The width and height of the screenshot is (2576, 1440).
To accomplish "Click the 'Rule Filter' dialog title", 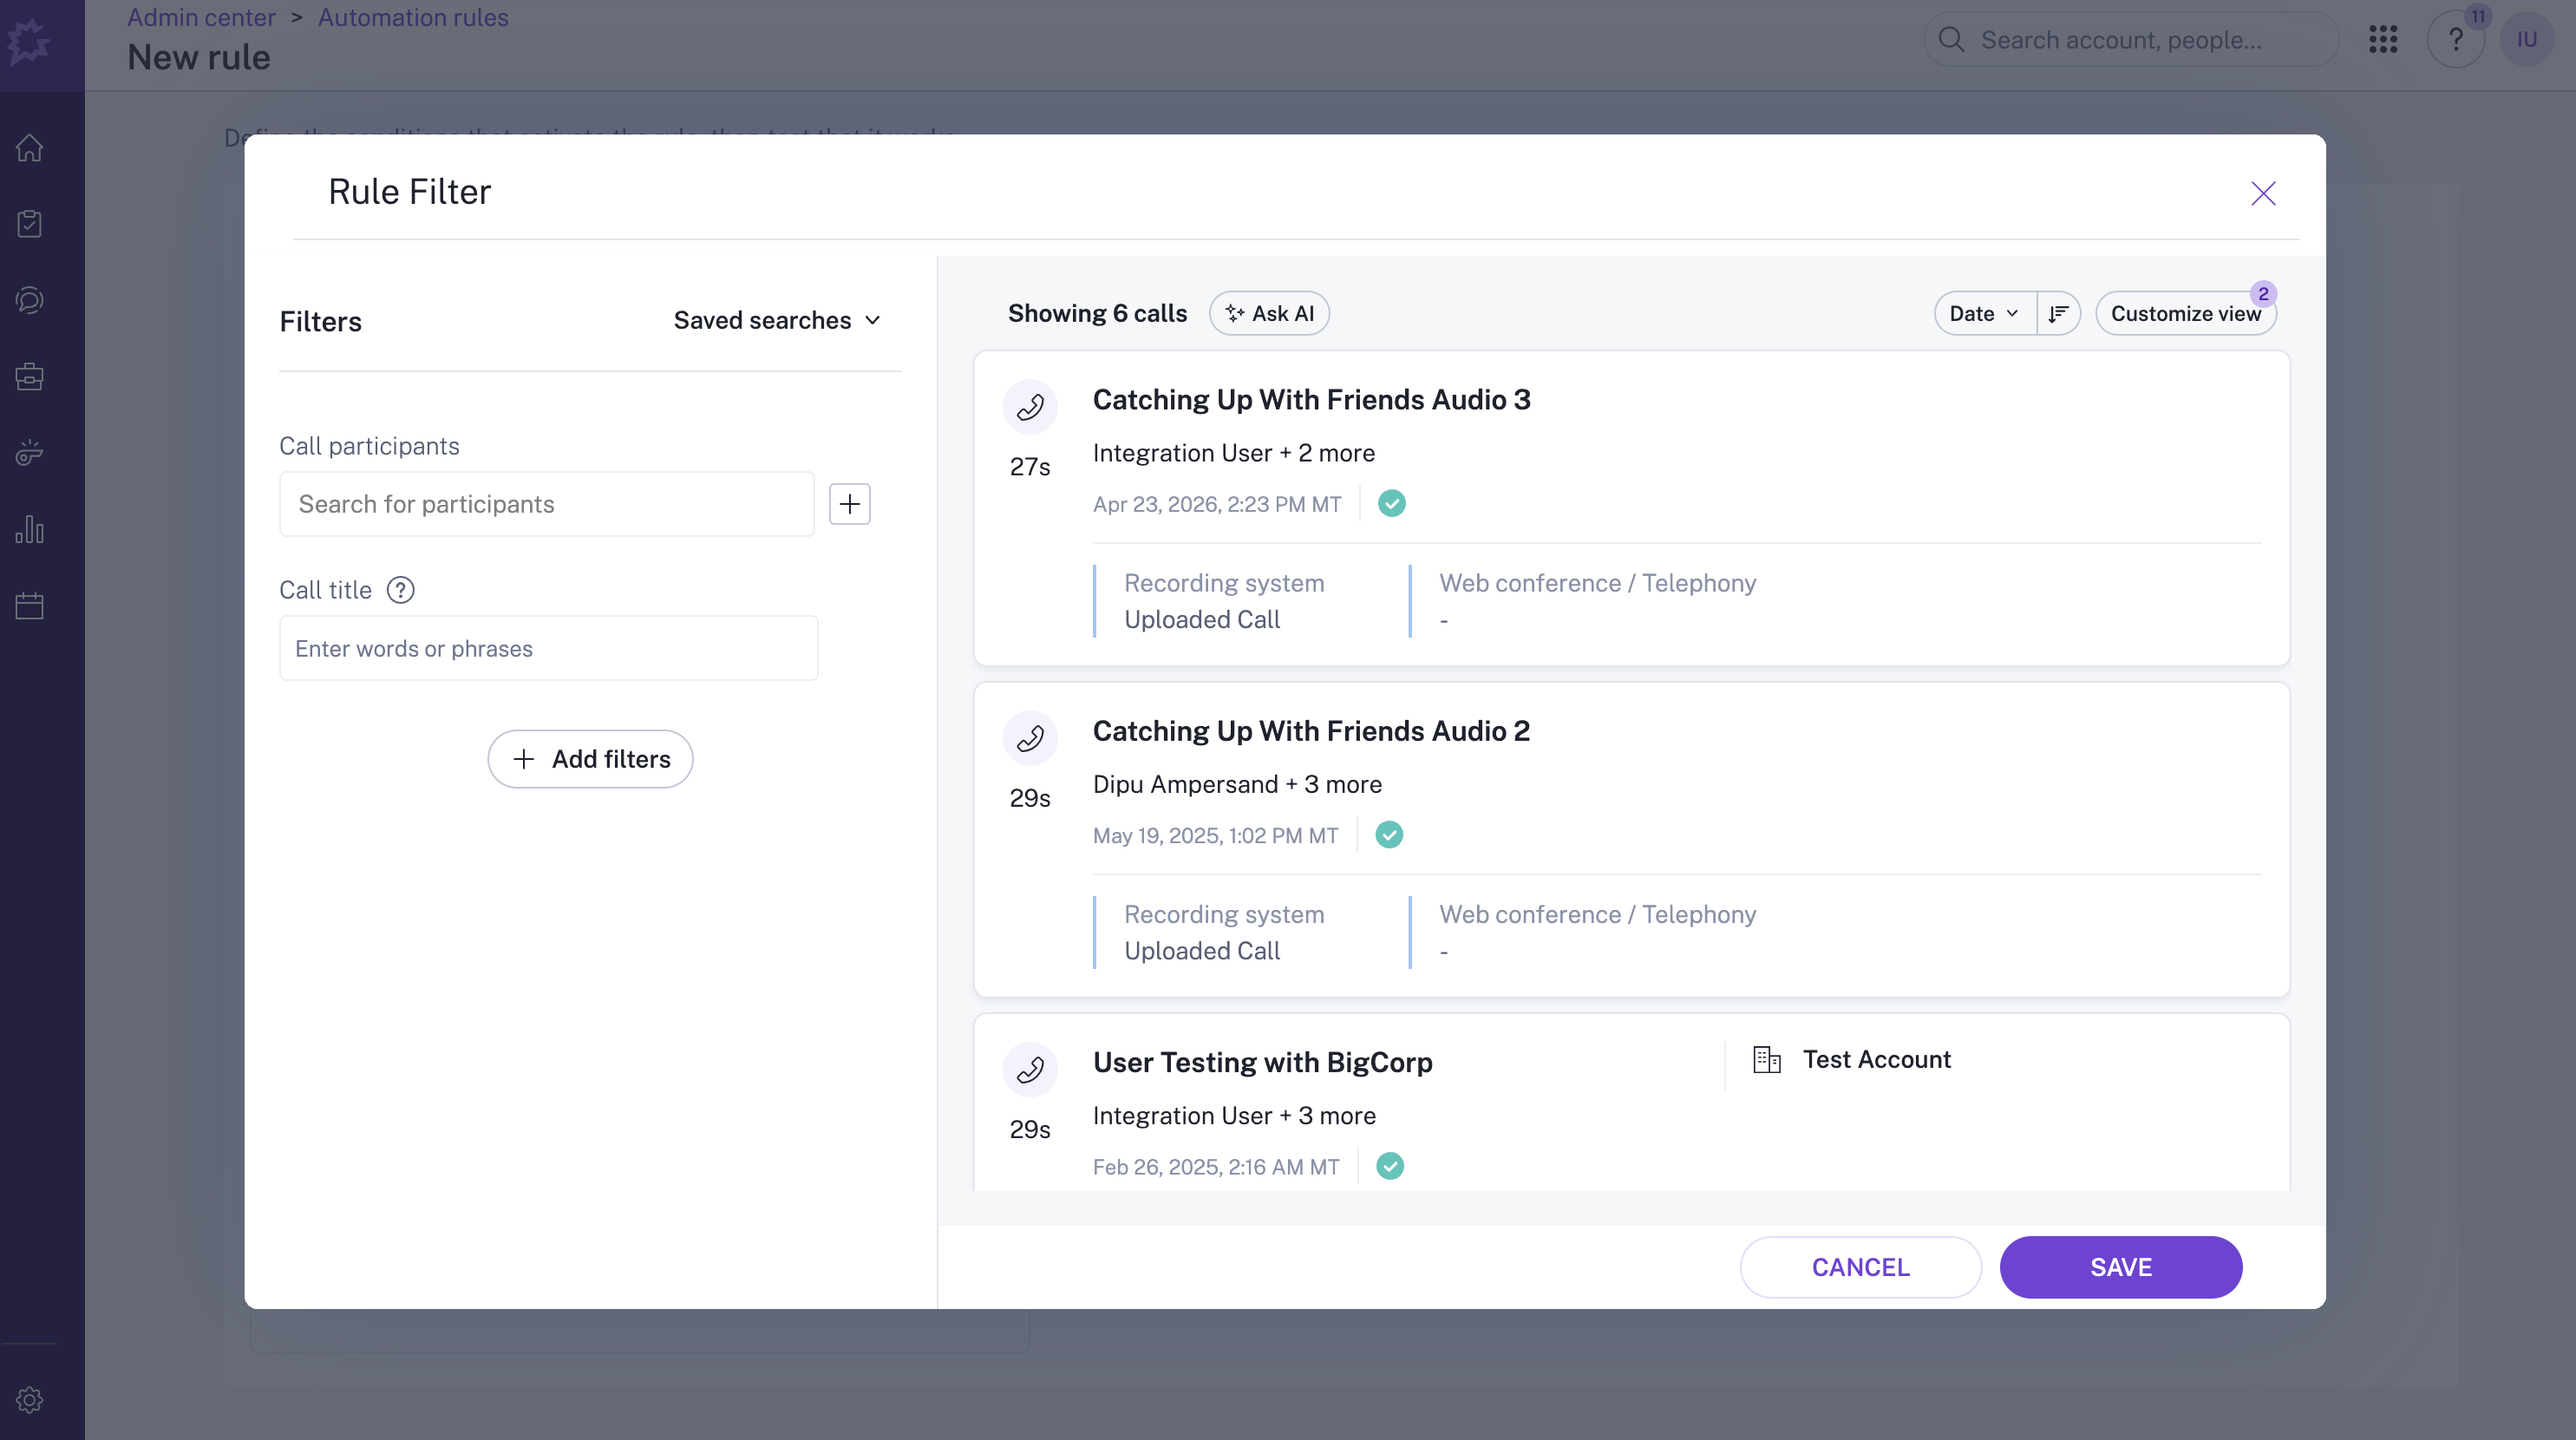I will click(x=410, y=191).
